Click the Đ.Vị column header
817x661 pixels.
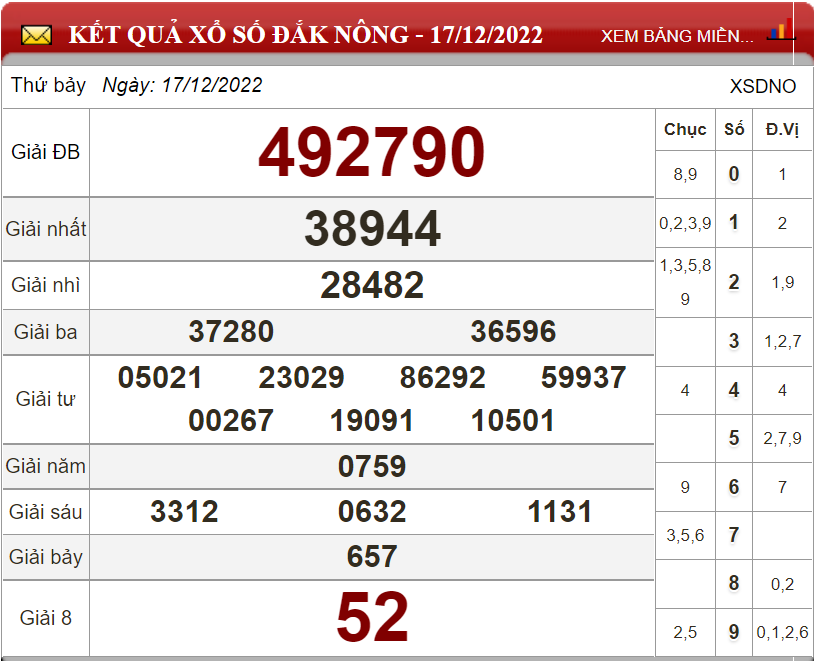(782, 130)
